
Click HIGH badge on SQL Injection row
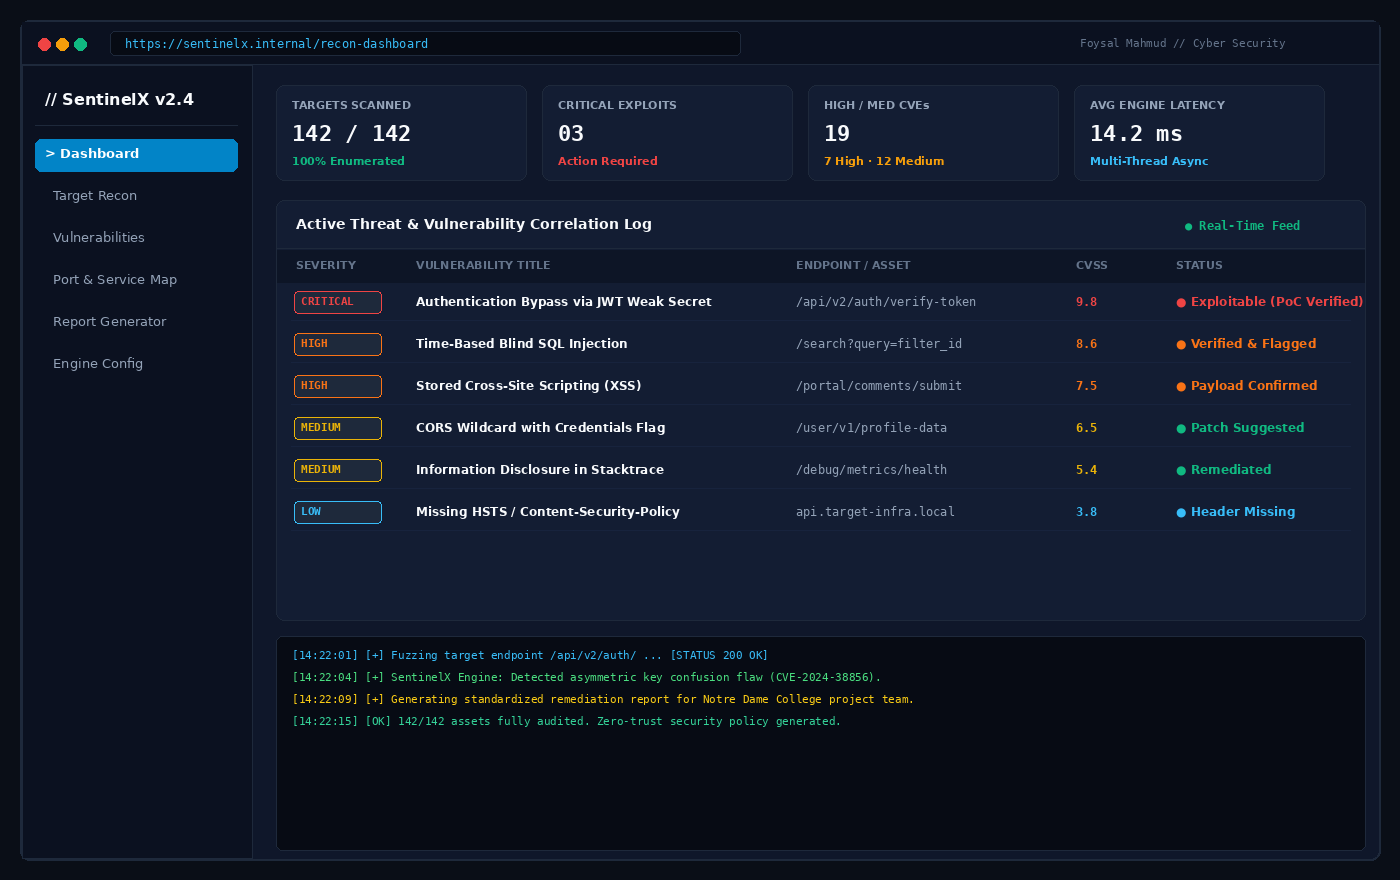click(338, 344)
